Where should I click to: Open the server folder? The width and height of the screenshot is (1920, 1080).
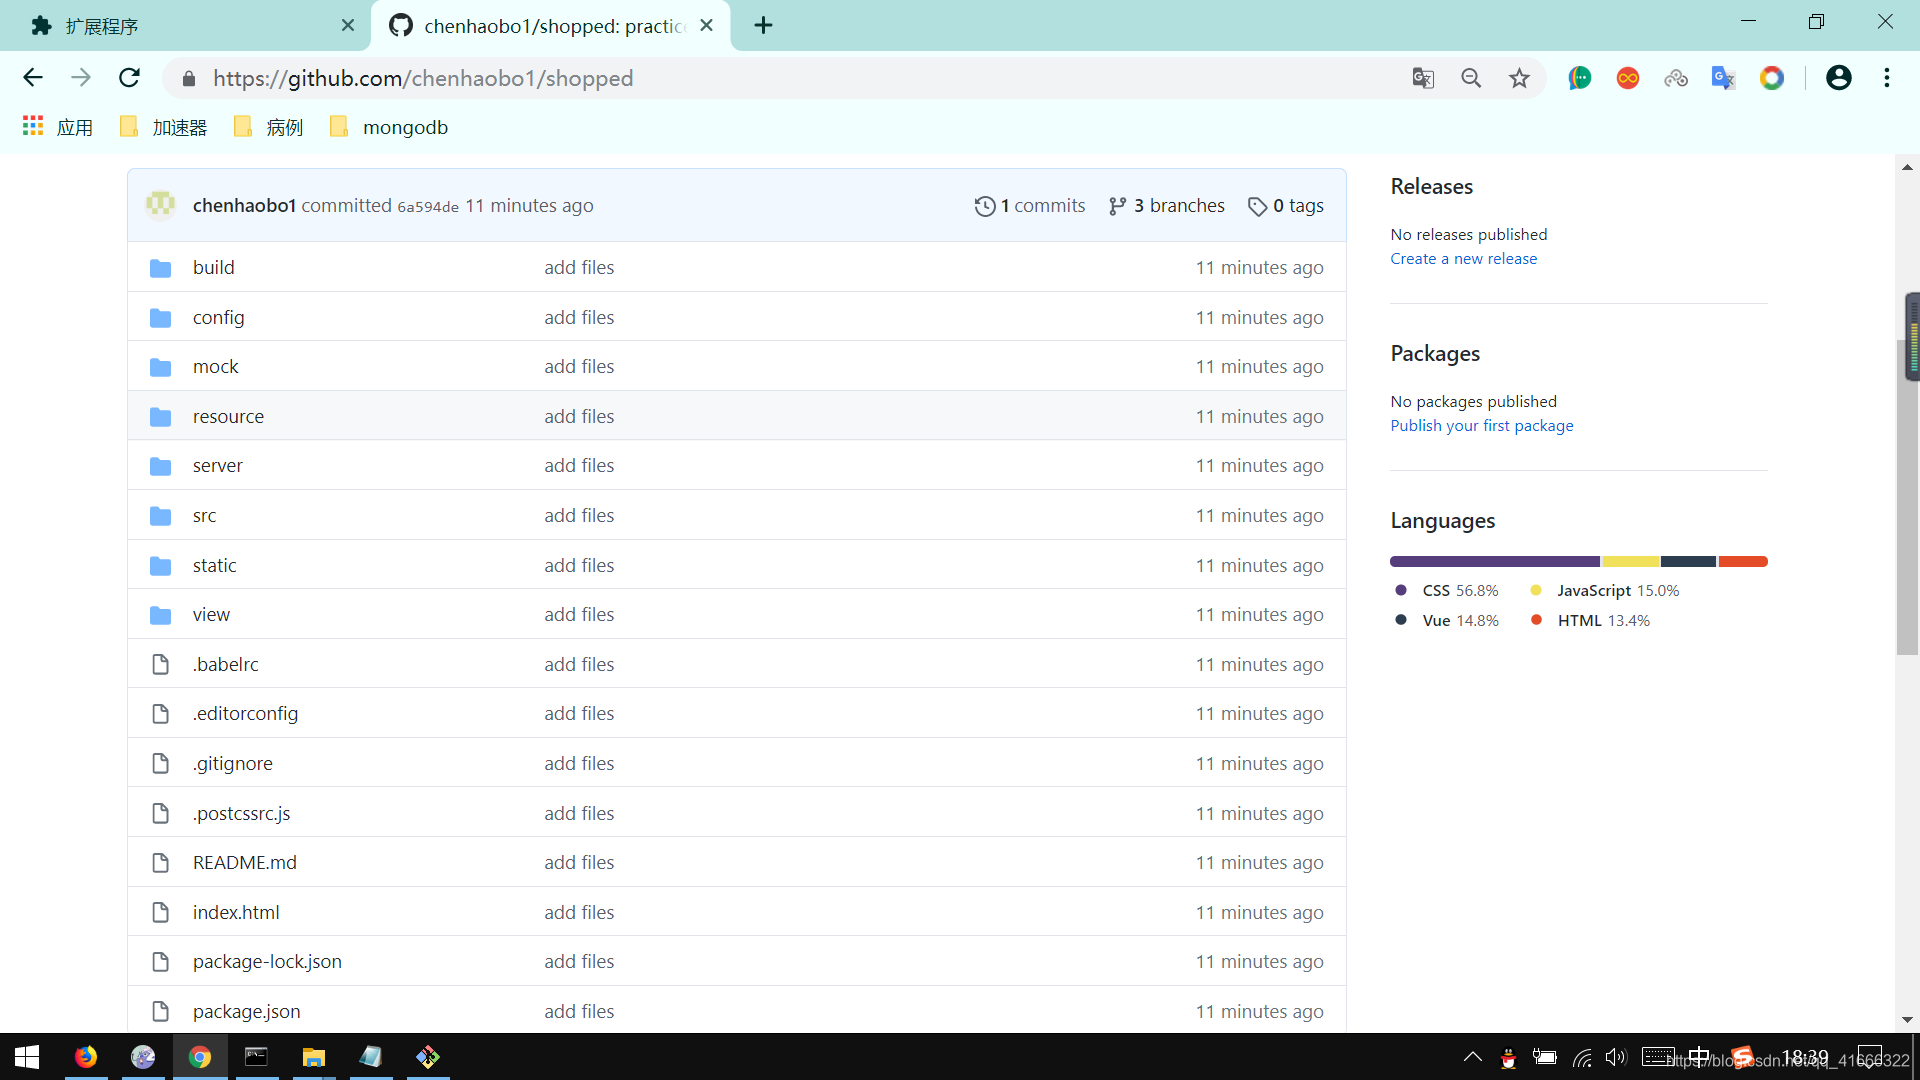218,465
